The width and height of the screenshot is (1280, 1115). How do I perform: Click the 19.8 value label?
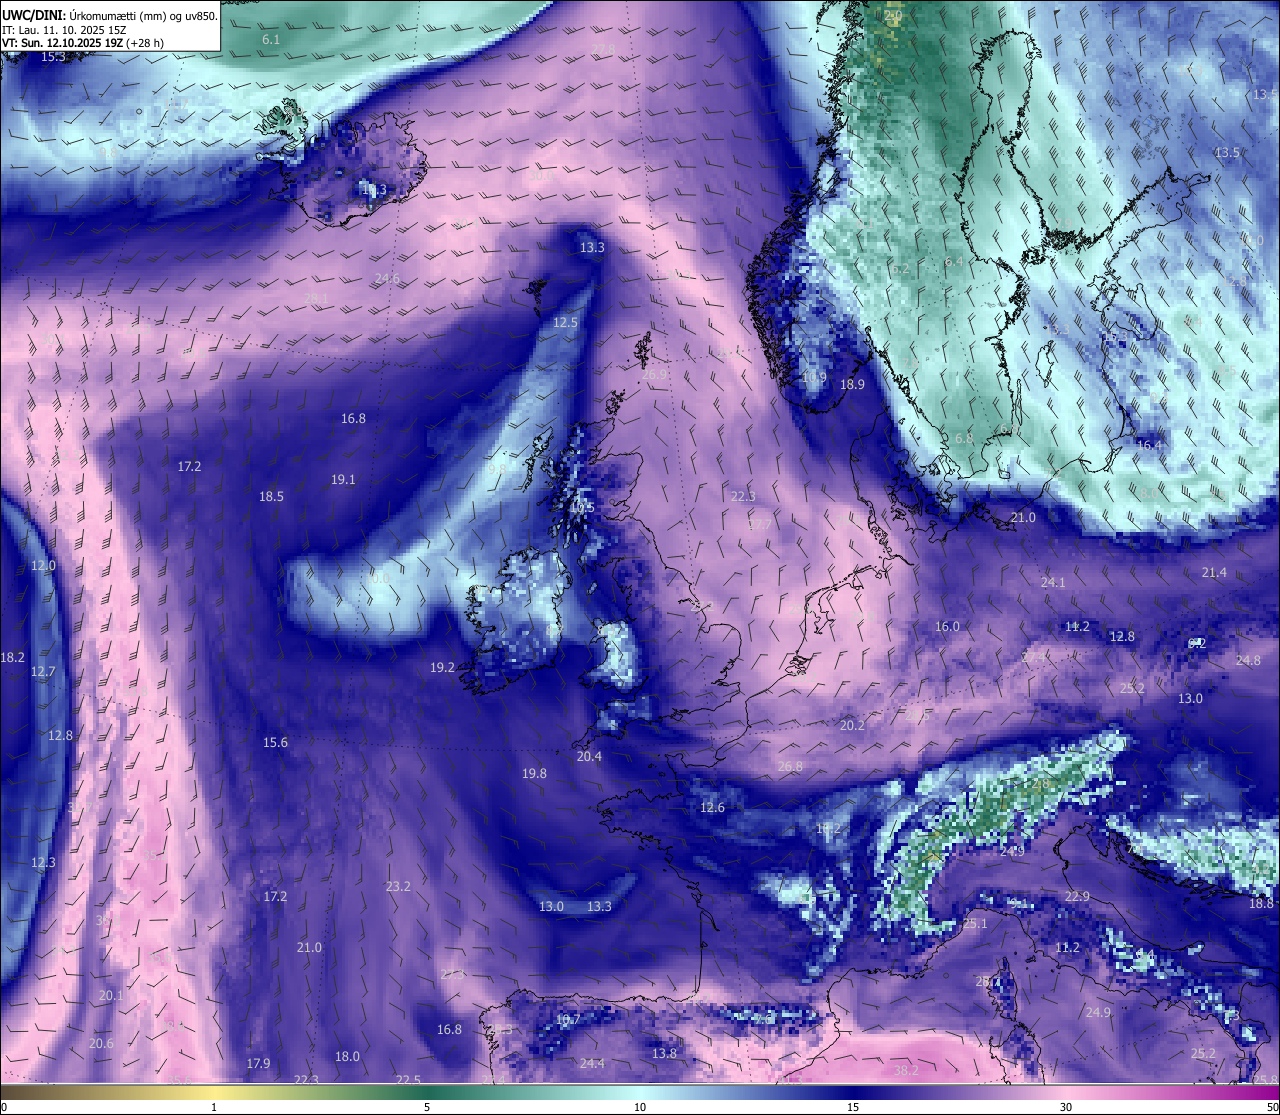pos(534,773)
